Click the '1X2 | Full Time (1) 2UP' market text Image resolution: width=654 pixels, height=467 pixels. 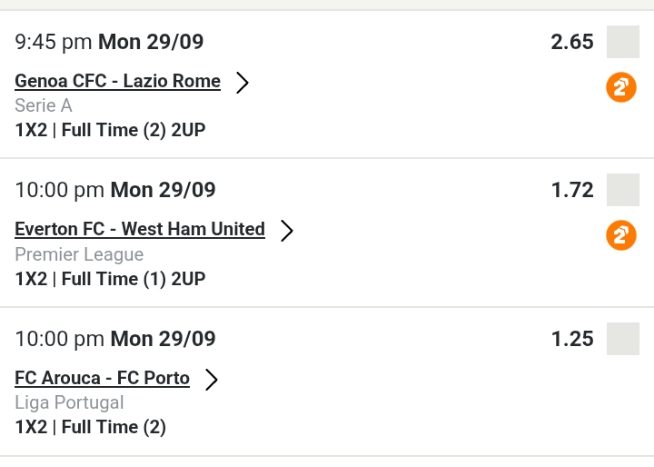tap(110, 279)
